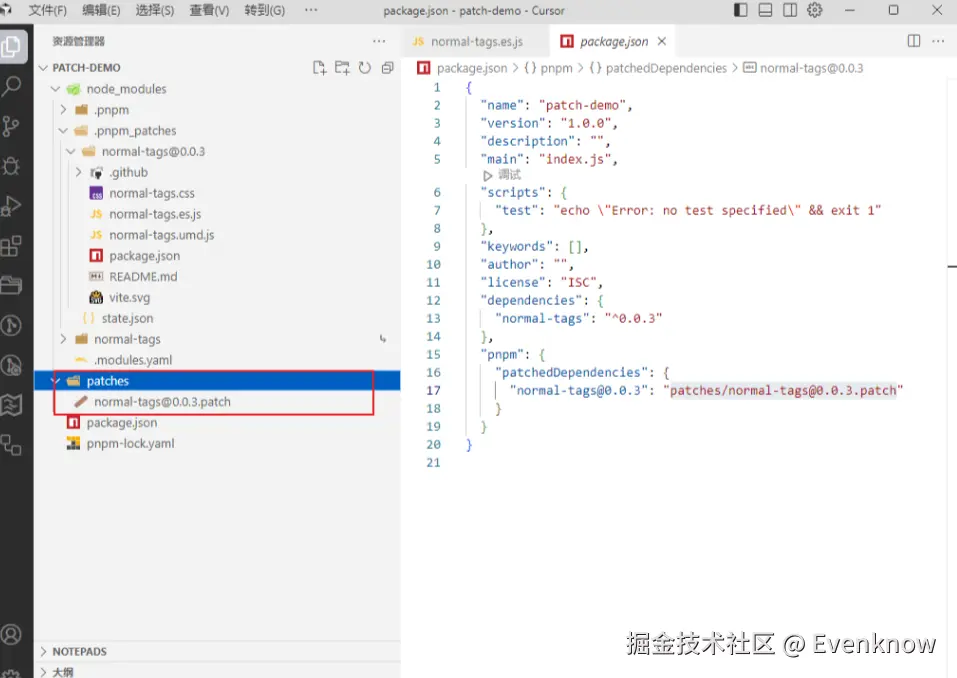Image resolution: width=957 pixels, height=678 pixels.
Task: Click the New Folder icon in explorer
Action: click(x=342, y=68)
